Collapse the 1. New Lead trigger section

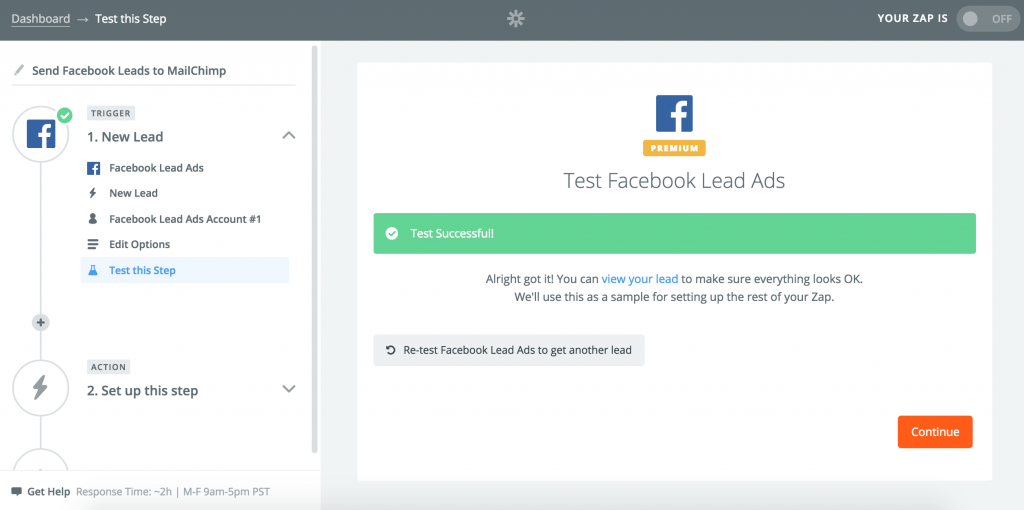click(x=288, y=136)
